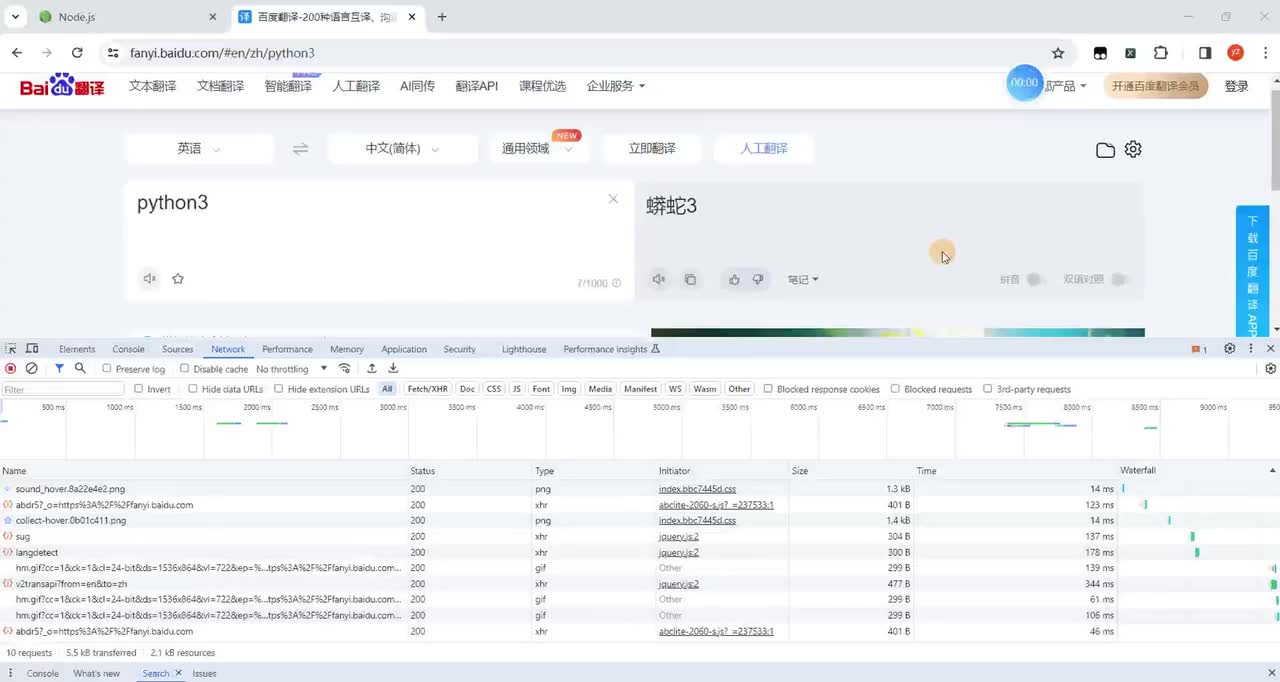Thumbs down the translation
This screenshot has width=1280, height=682.
pos(758,280)
